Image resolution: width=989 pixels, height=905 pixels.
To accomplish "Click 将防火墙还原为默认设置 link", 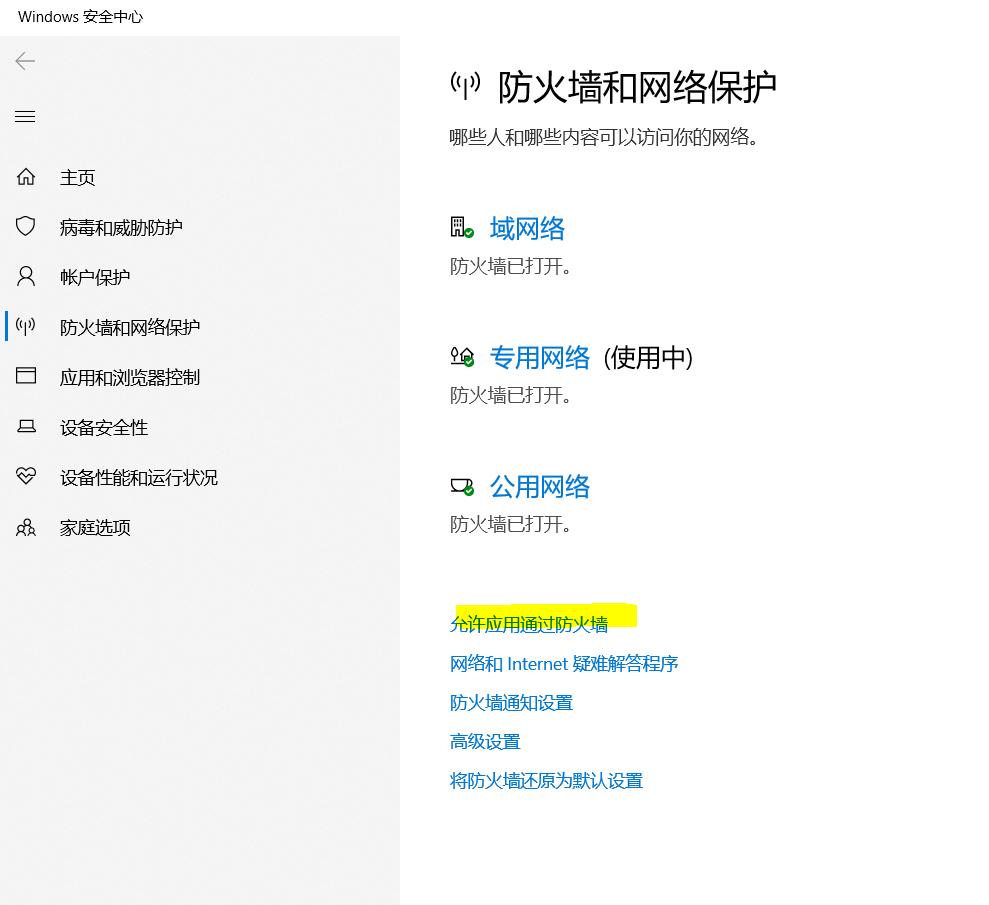I will [546, 781].
